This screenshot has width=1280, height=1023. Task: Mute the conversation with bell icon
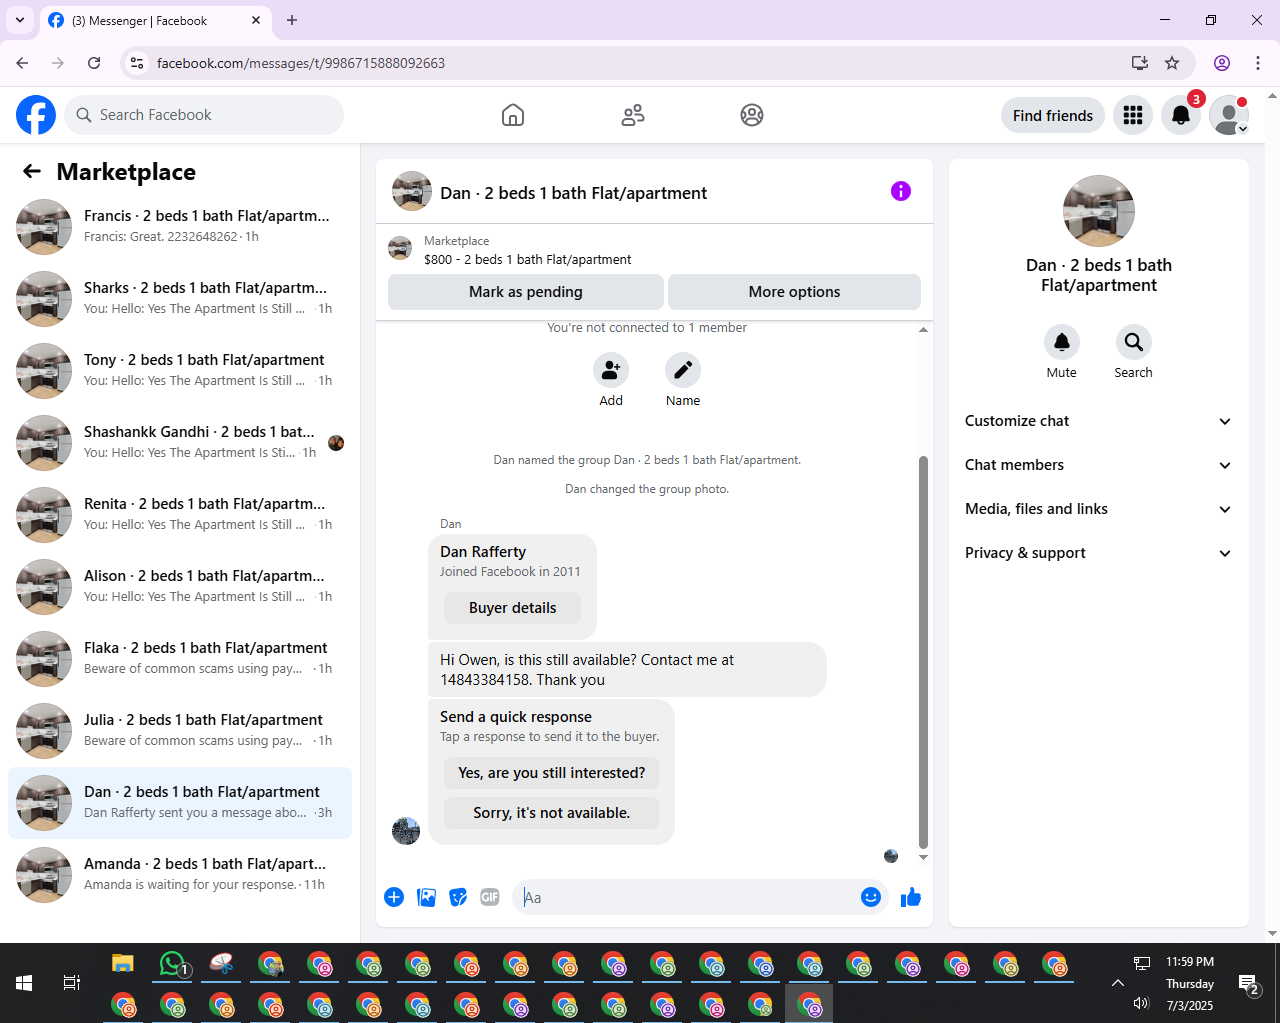pos(1062,342)
